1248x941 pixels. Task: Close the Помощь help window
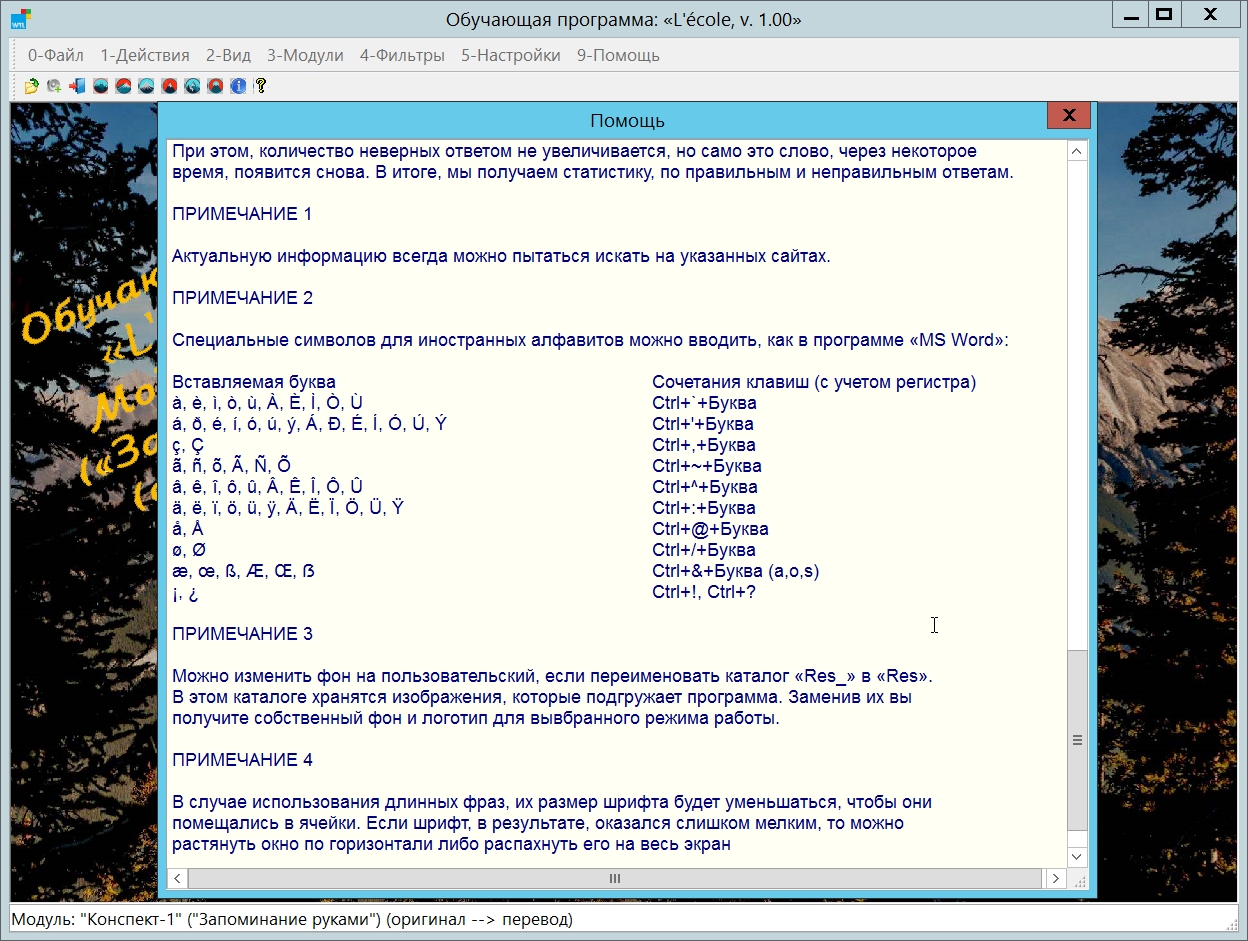(1068, 116)
